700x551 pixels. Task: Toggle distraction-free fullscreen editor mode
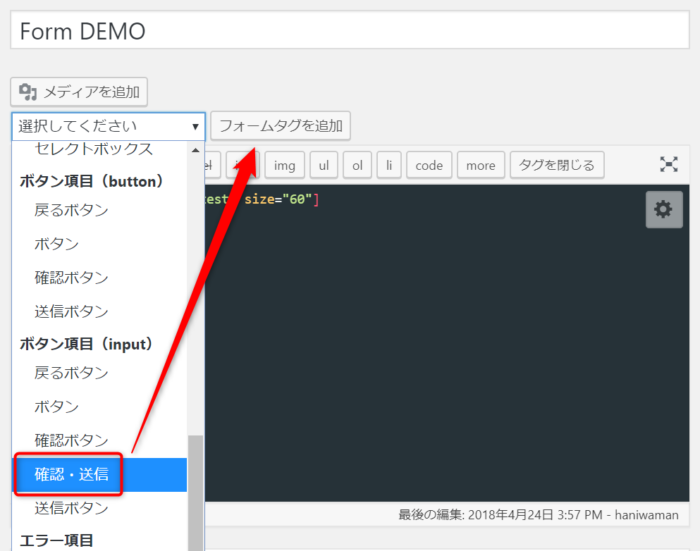click(x=669, y=164)
